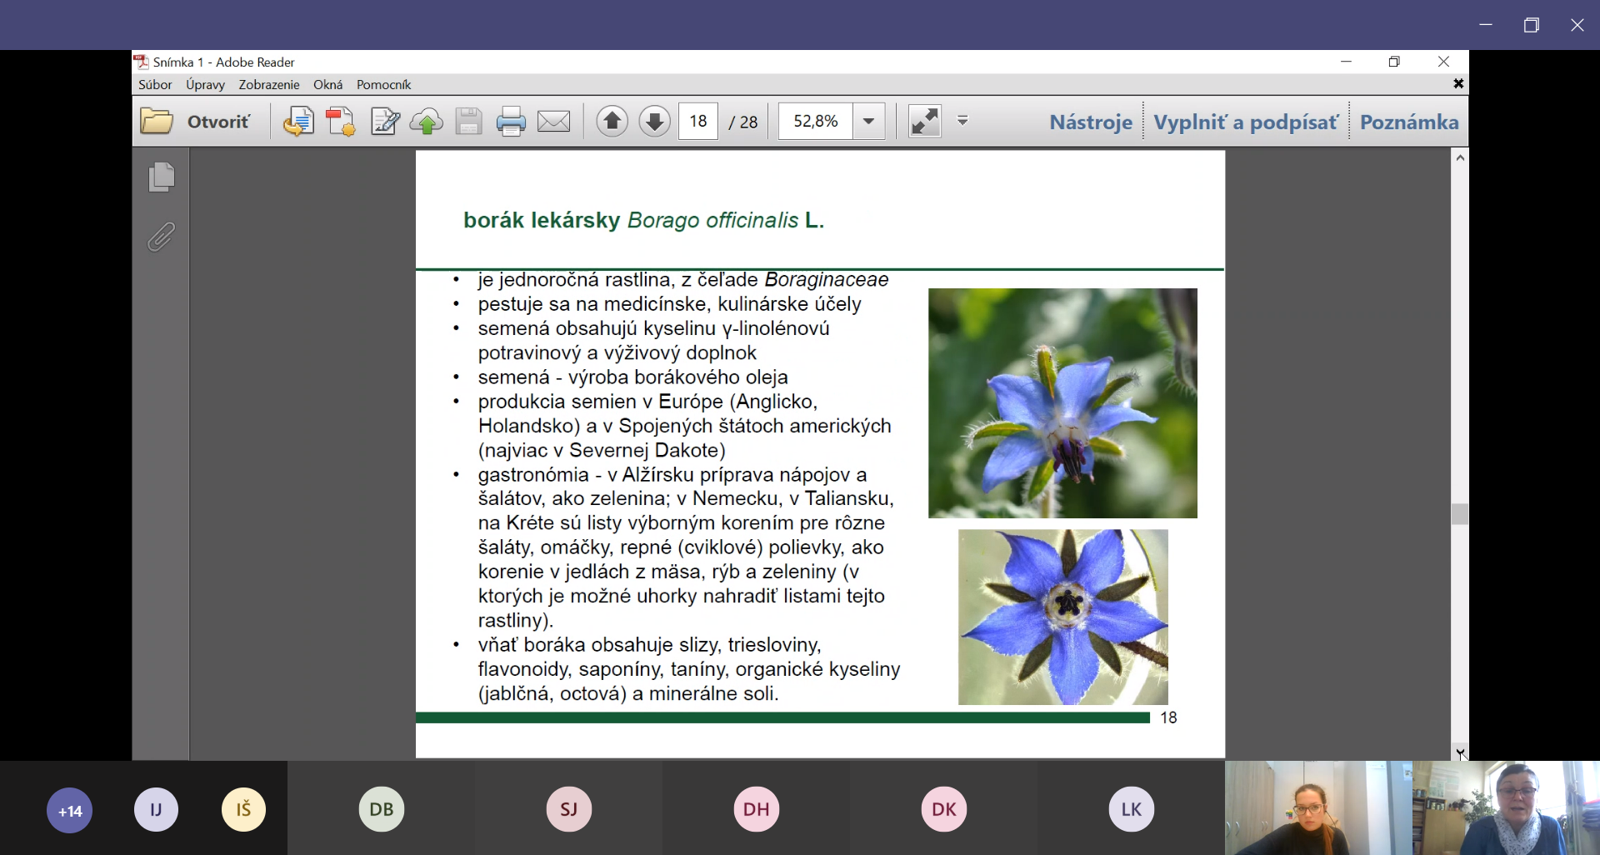Viewport: 1600px width, 855px height.
Task: Expand the +14 more participants list
Action: point(70,810)
